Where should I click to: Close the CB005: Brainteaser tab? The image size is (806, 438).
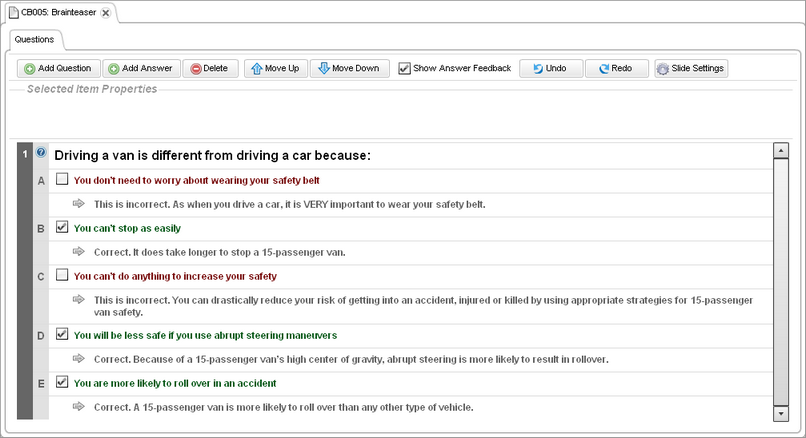click(x=106, y=12)
